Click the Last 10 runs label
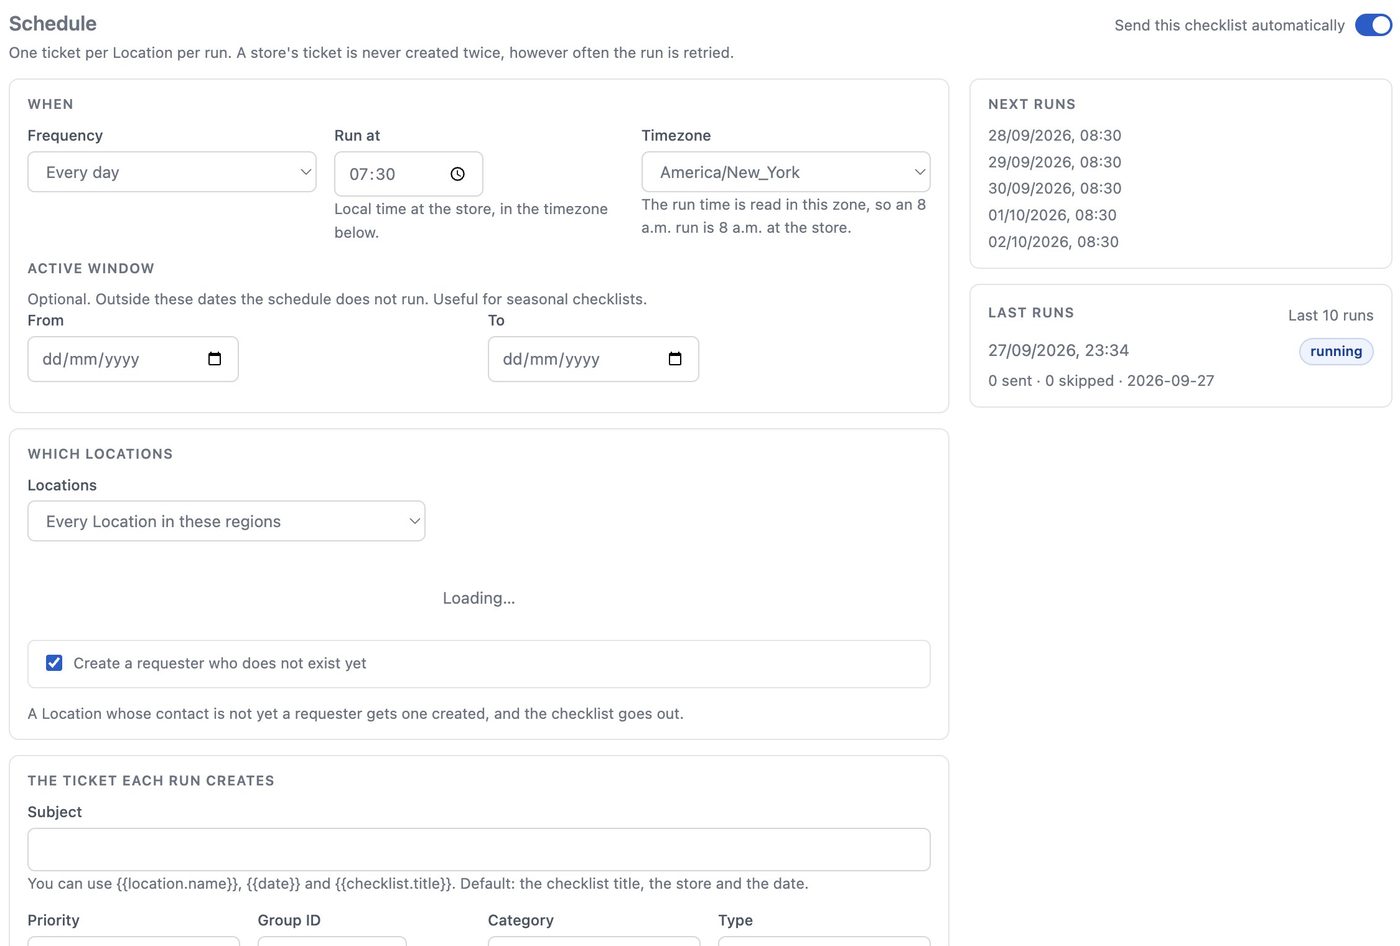 tap(1330, 315)
